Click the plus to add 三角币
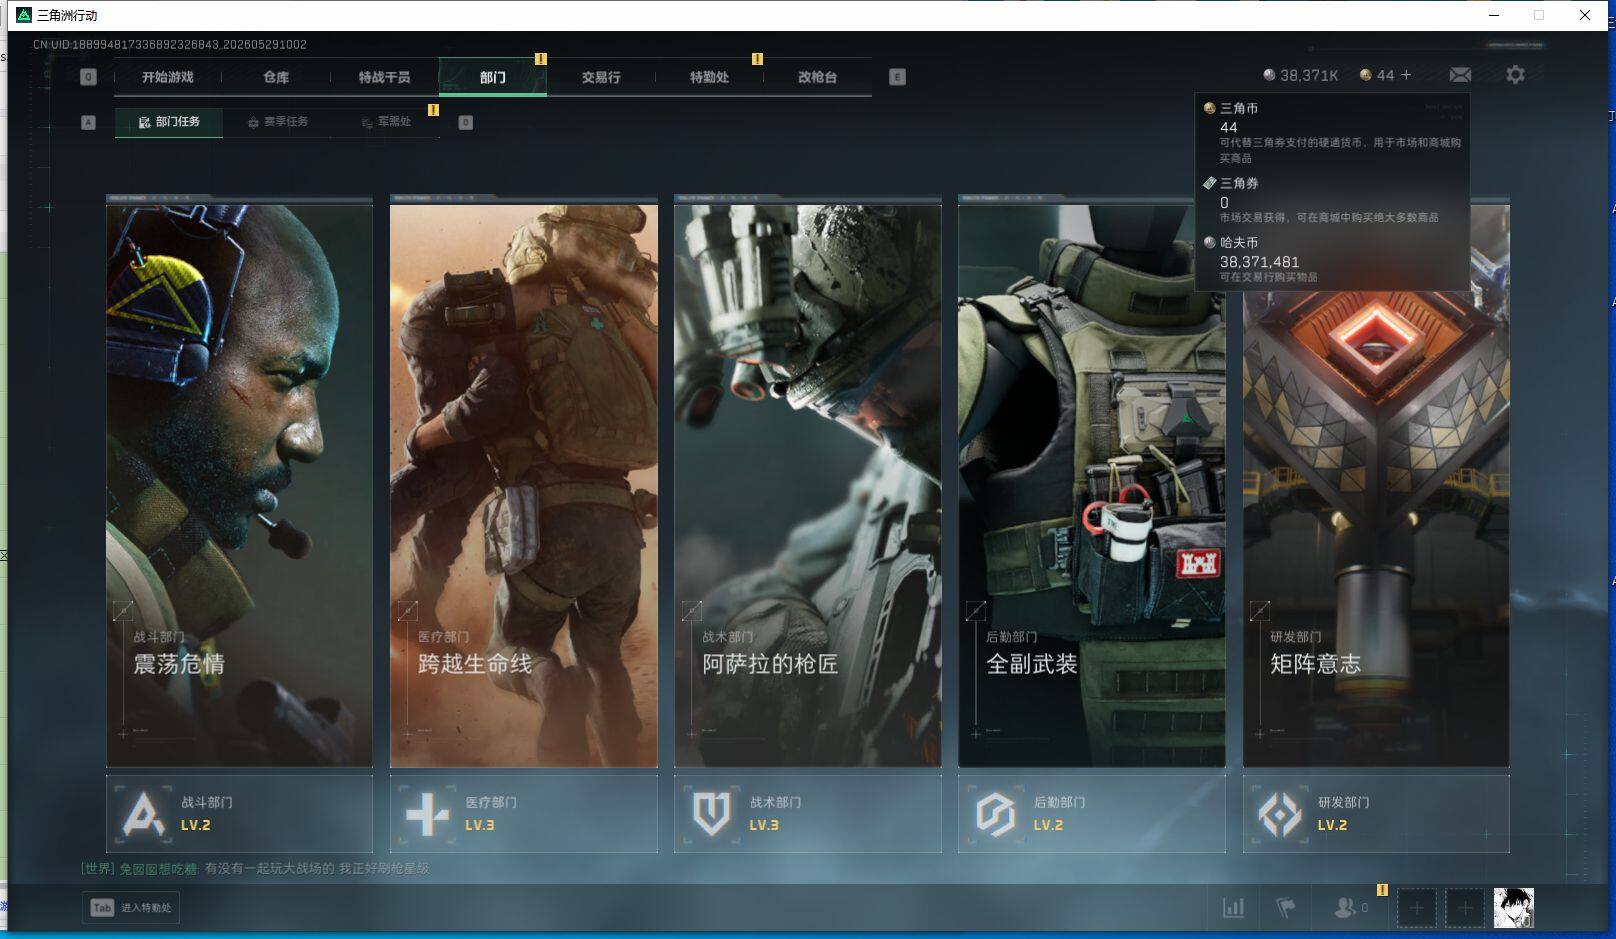This screenshot has width=1616, height=939. pos(1406,75)
